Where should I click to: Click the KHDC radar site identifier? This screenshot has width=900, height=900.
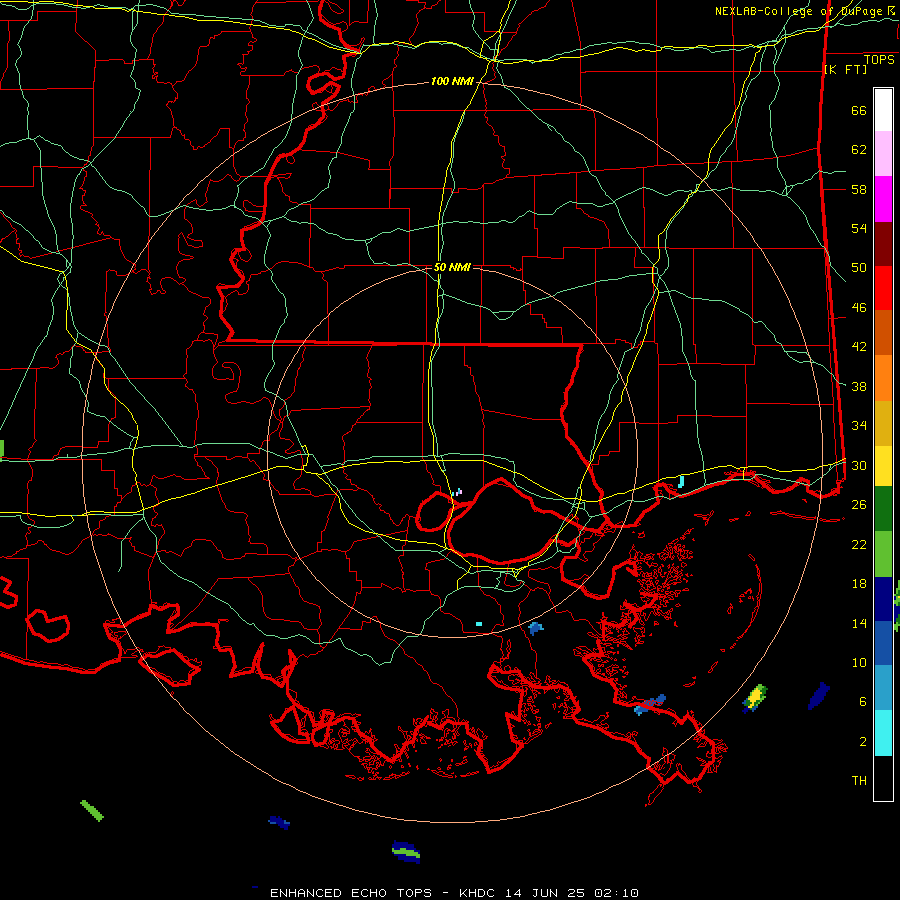[x=479, y=893]
